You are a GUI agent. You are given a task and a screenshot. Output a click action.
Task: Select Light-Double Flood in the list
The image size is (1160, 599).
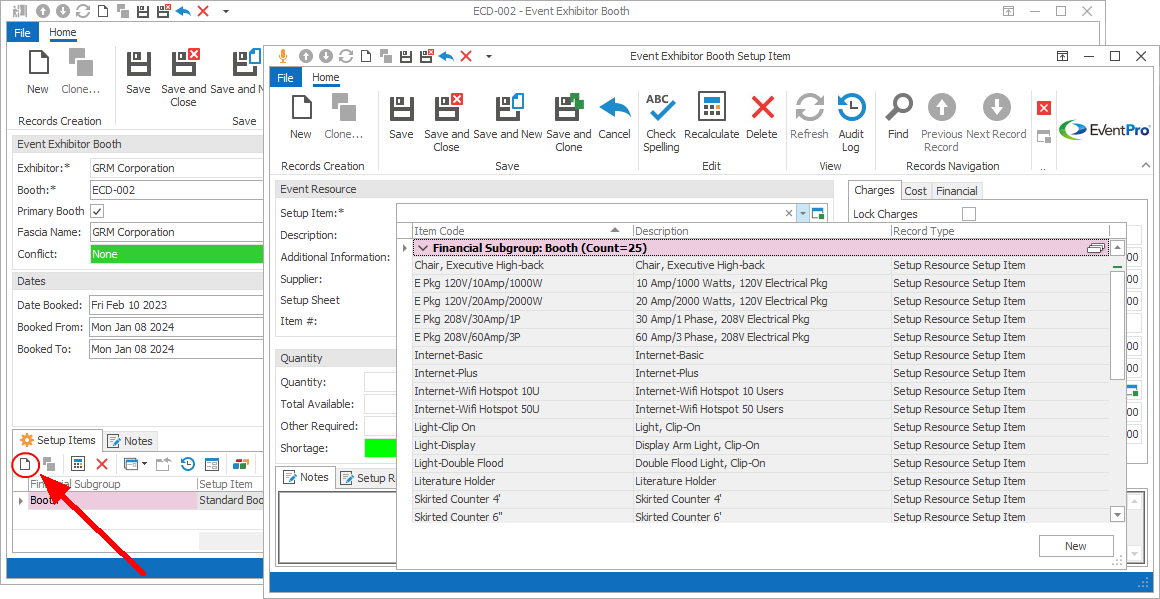tap(761, 463)
